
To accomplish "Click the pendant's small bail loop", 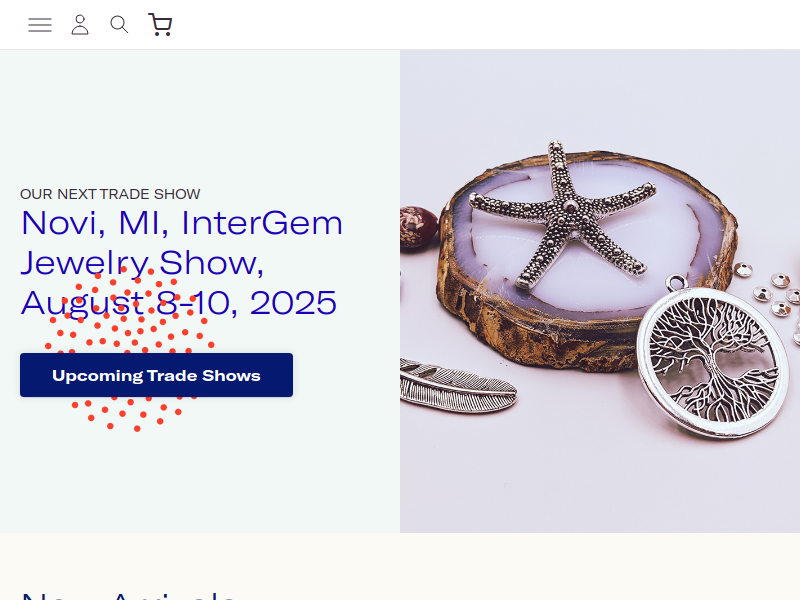I will click(x=676, y=282).
